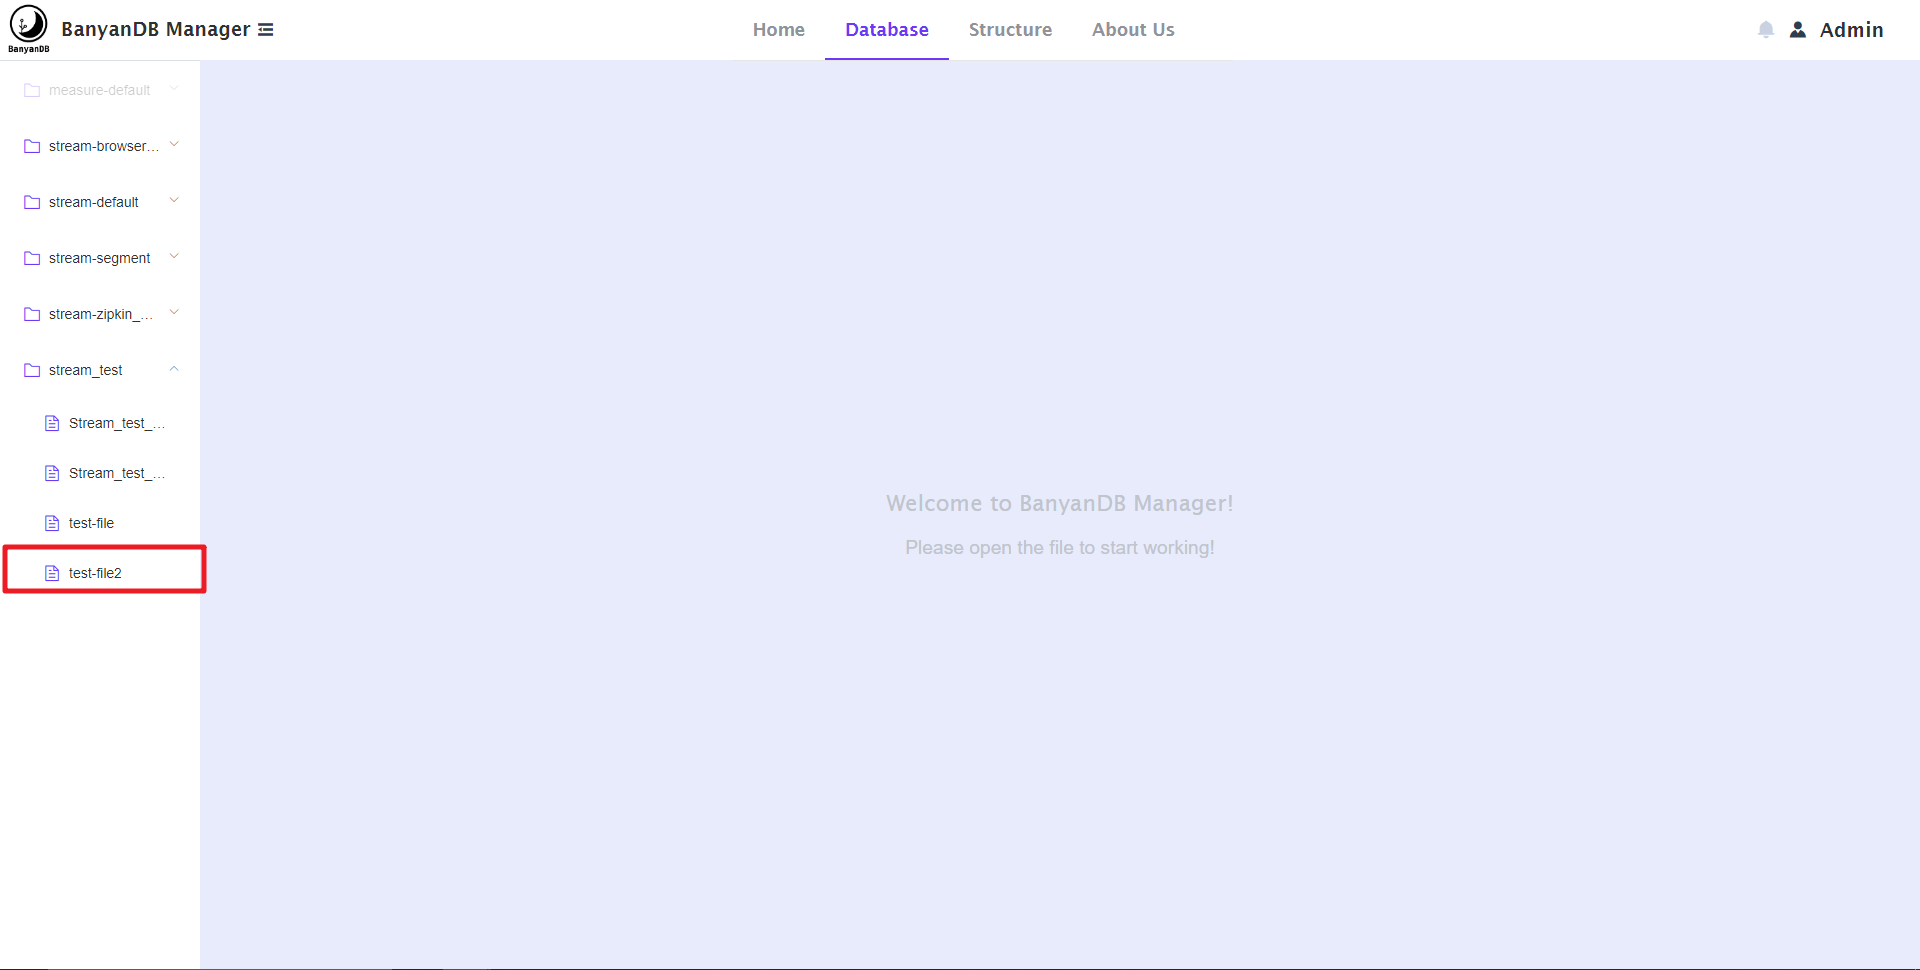The height and width of the screenshot is (970, 1920).
Task: Open the About Us tab
Action: [x=1133, y=30]
